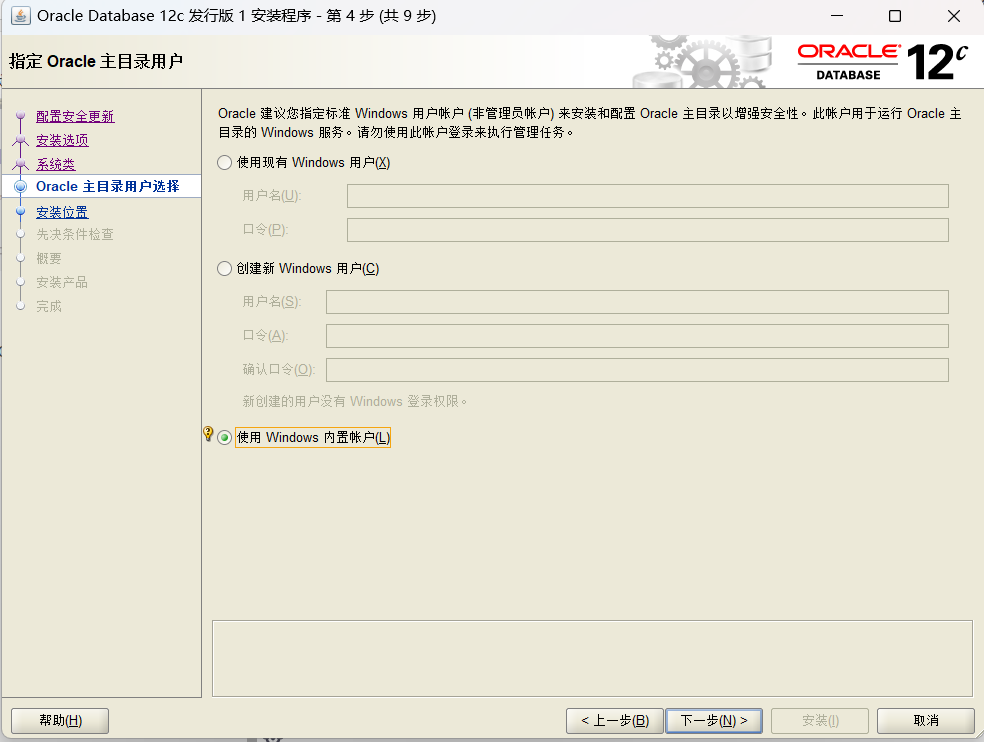Screen dimensions: 984x742
Task: Select the 创建新 Windows 用户 radio button
Action: click(225, 269)
